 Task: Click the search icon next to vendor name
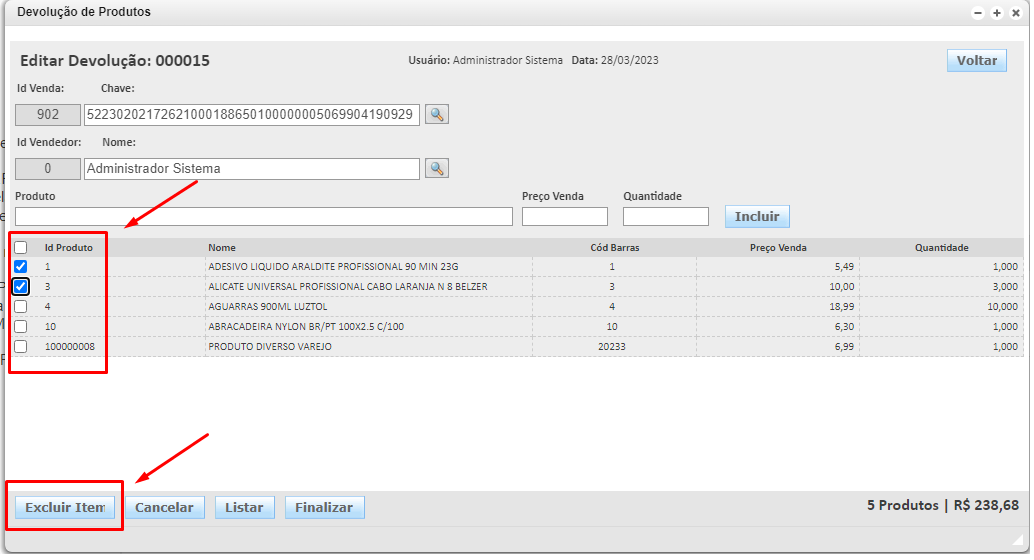point(436,168)
